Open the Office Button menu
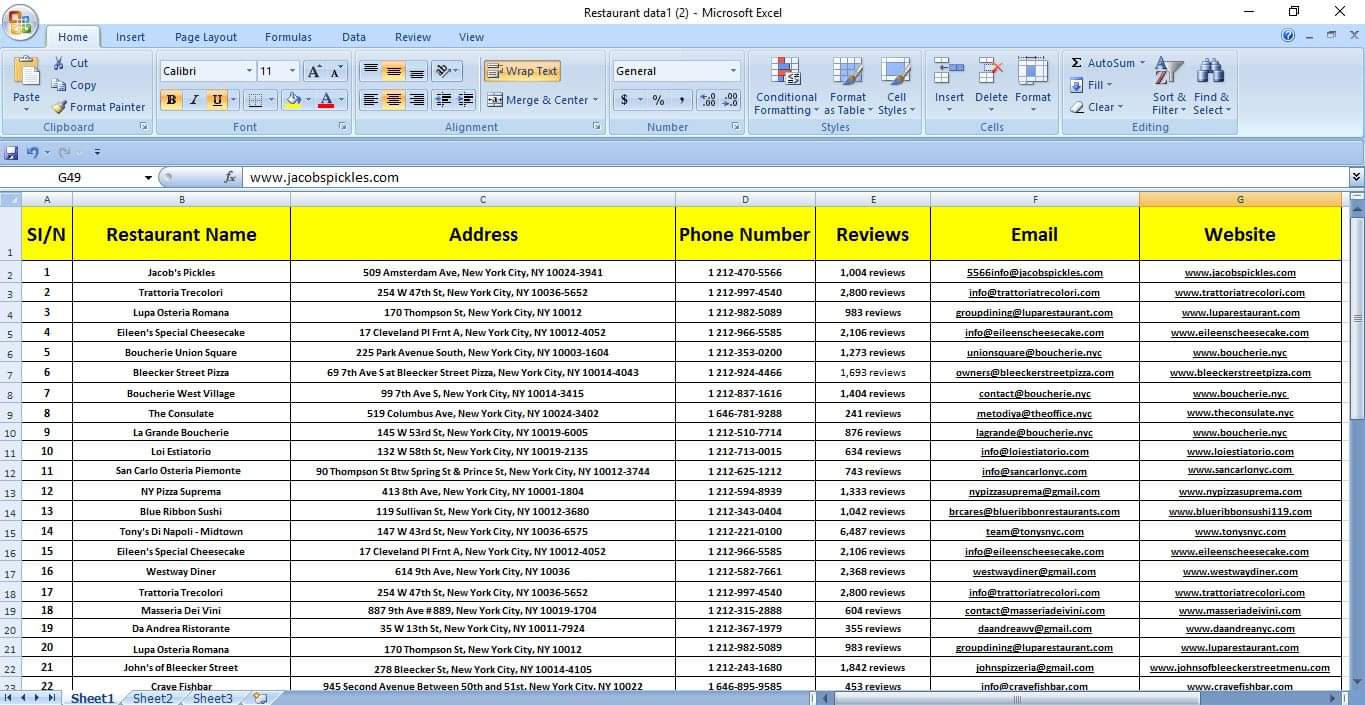This screenshot has height=705, width=1365. (x=20, y=22)
